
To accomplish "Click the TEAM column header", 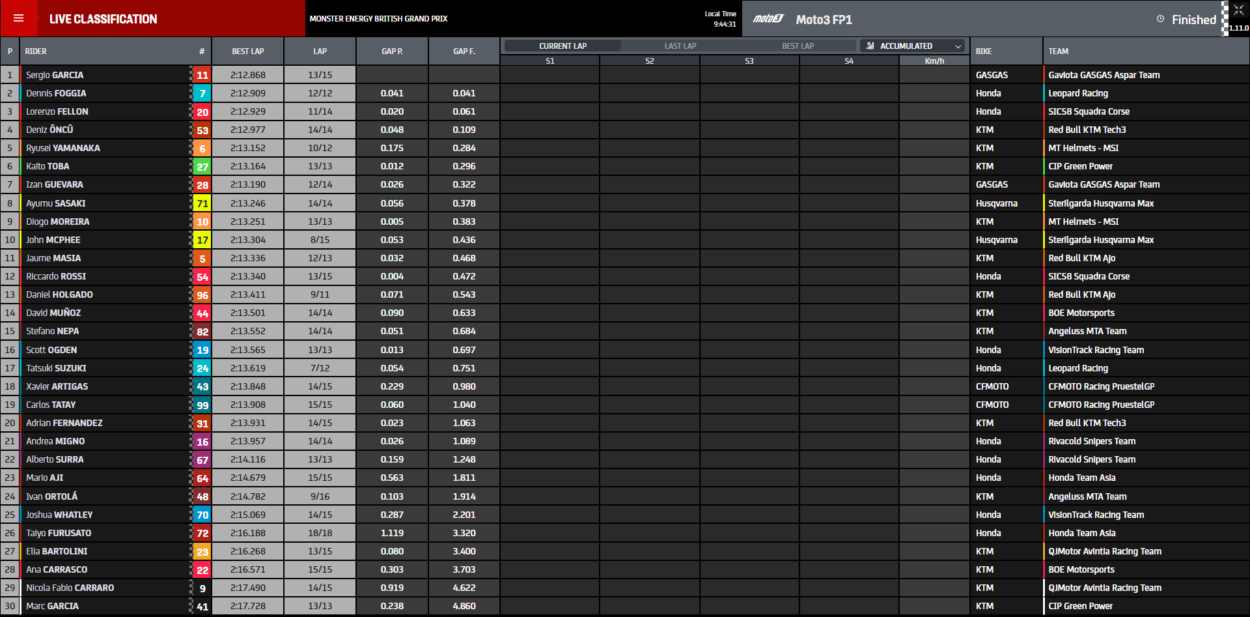I will pyautogui.click(x=1146, y=51).
